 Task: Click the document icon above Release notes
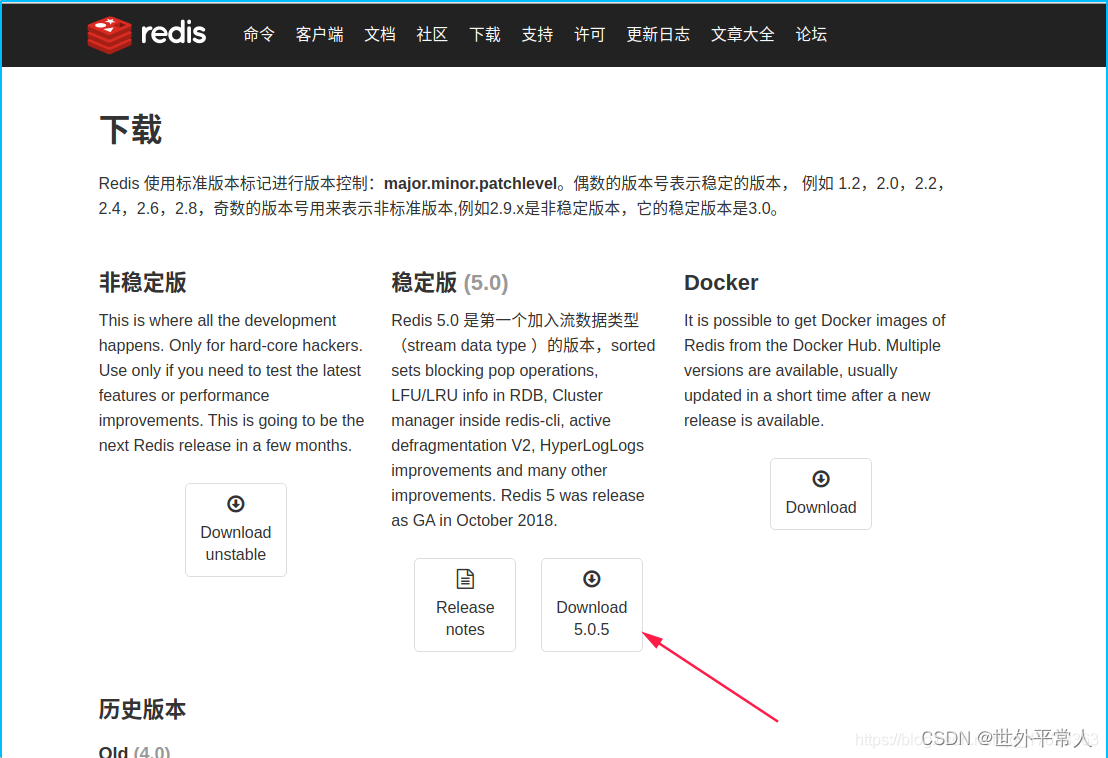tap(465, 578)
